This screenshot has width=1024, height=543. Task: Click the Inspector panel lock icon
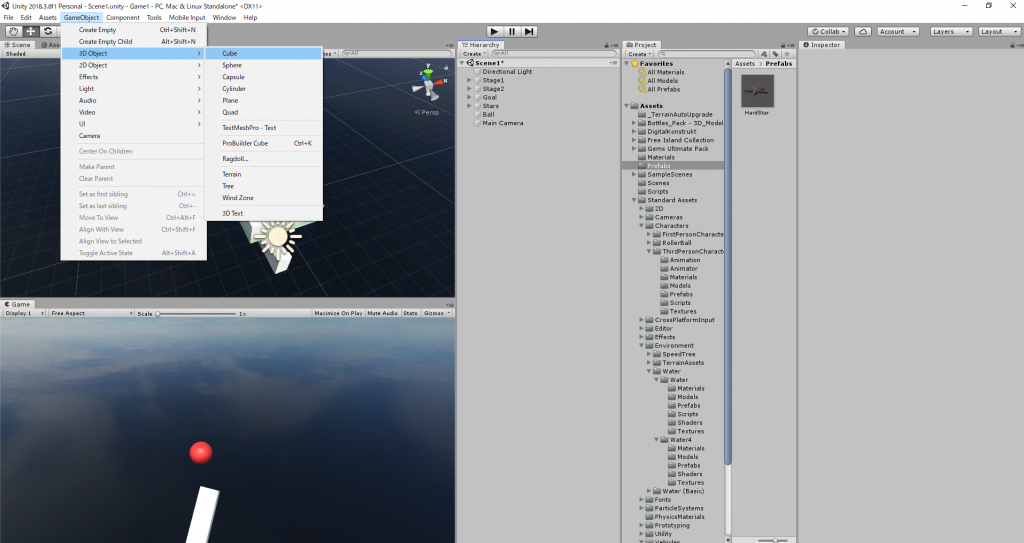[1012, 45]
